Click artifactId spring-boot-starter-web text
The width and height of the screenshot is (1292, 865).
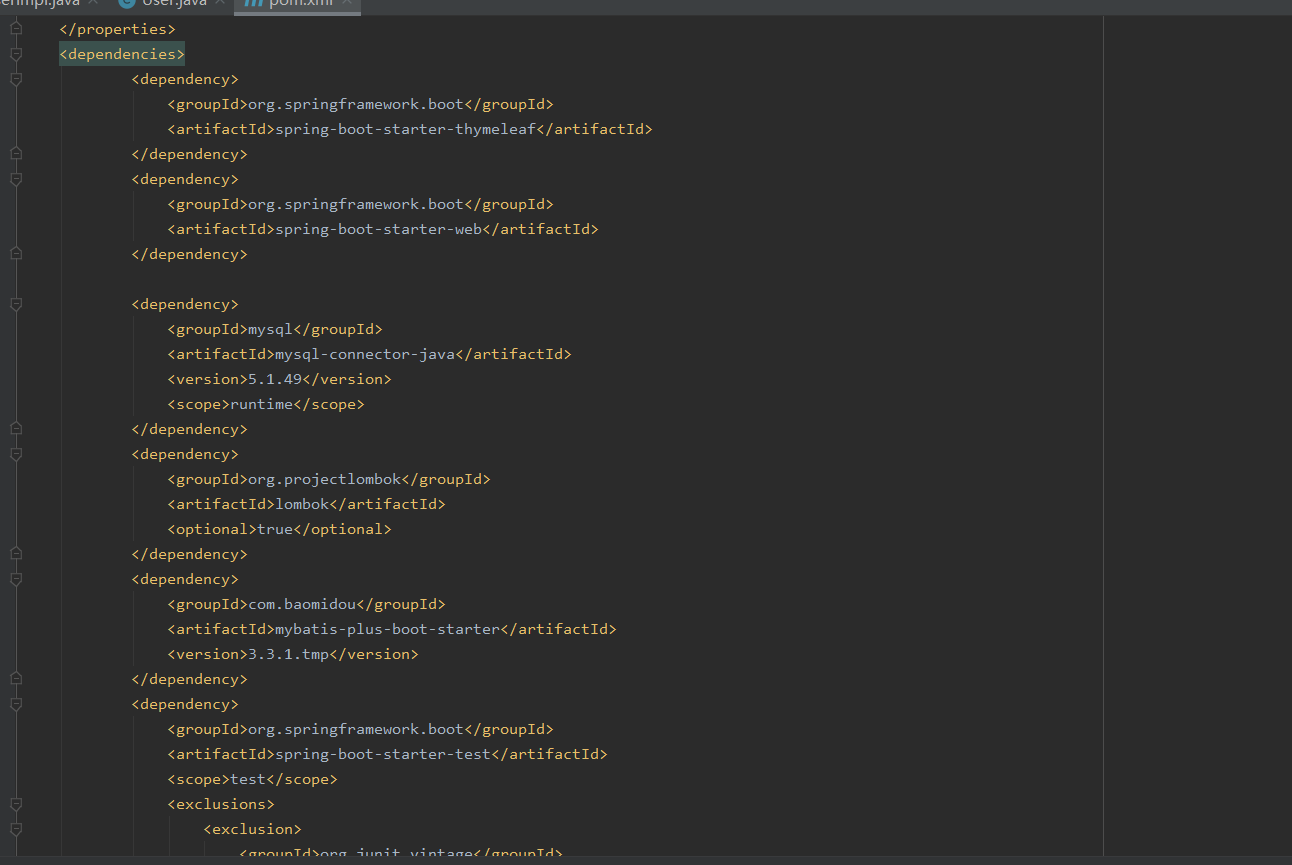pyautogui.click(x=378, y=229)
